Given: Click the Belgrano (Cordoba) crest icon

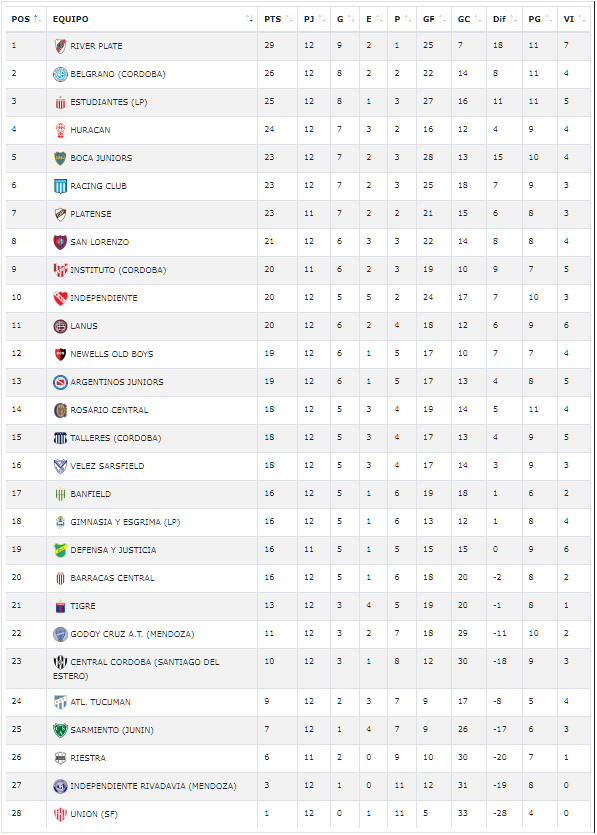Looking at the screenshot, I should coord(60,74).
